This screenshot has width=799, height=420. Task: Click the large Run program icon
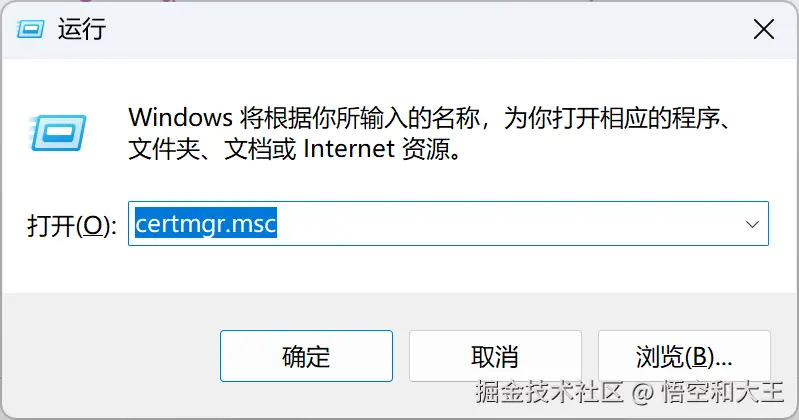[x=58, y=133]
